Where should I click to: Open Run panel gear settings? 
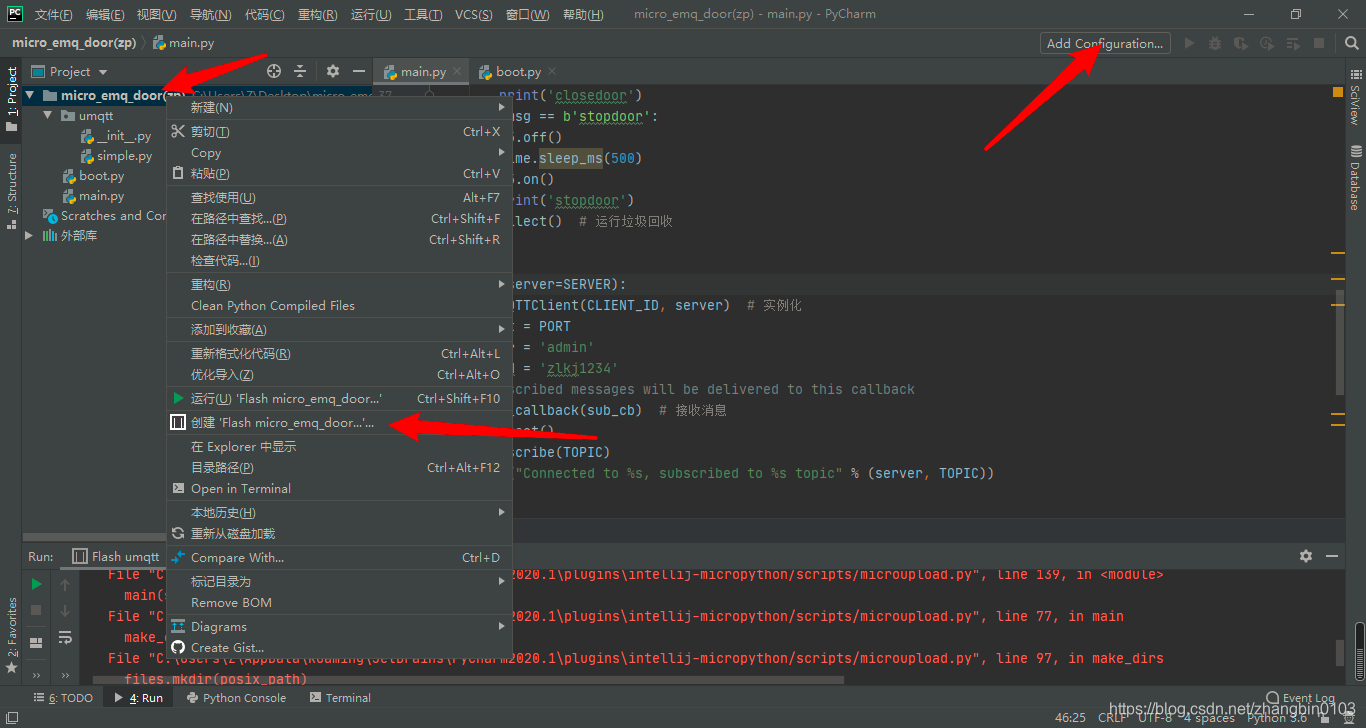[x=1306, y=556]
